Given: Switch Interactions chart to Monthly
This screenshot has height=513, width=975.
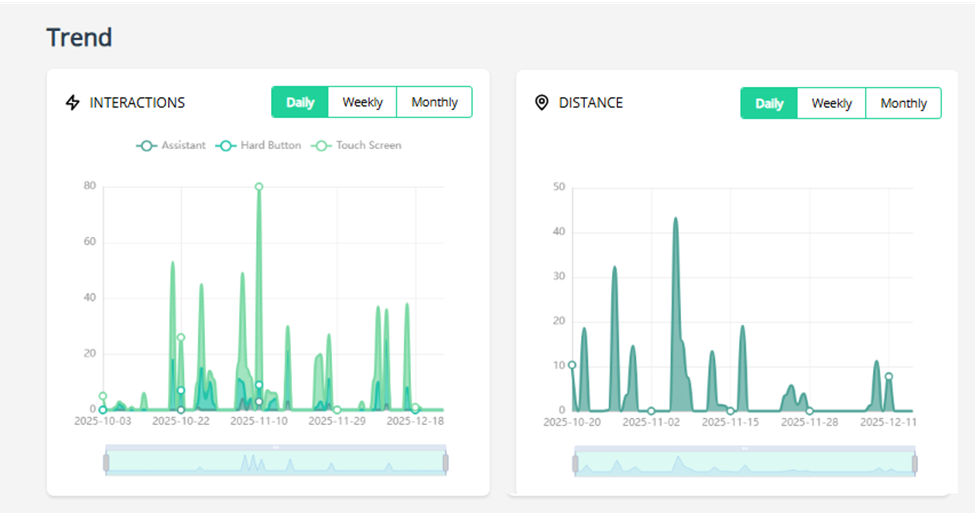Looking at the screenshot, I should [x=434, y=102].
